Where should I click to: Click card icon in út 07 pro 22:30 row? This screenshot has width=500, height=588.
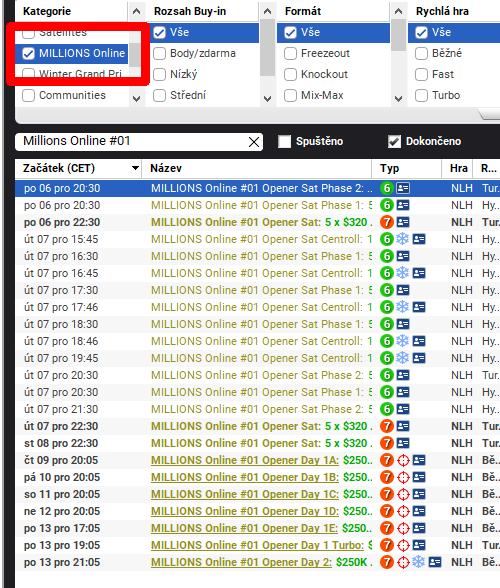(403, 426)
